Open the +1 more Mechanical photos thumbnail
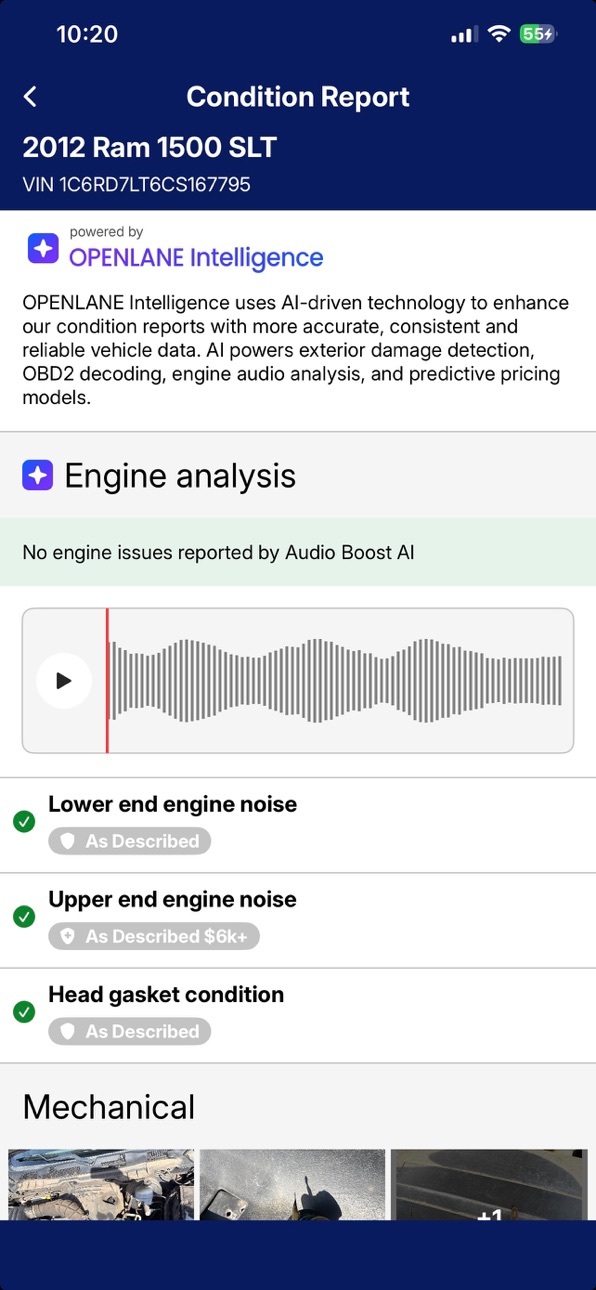Image resolution: width=596 pixels, height=1290 pixels. [x=489, y=1185]
